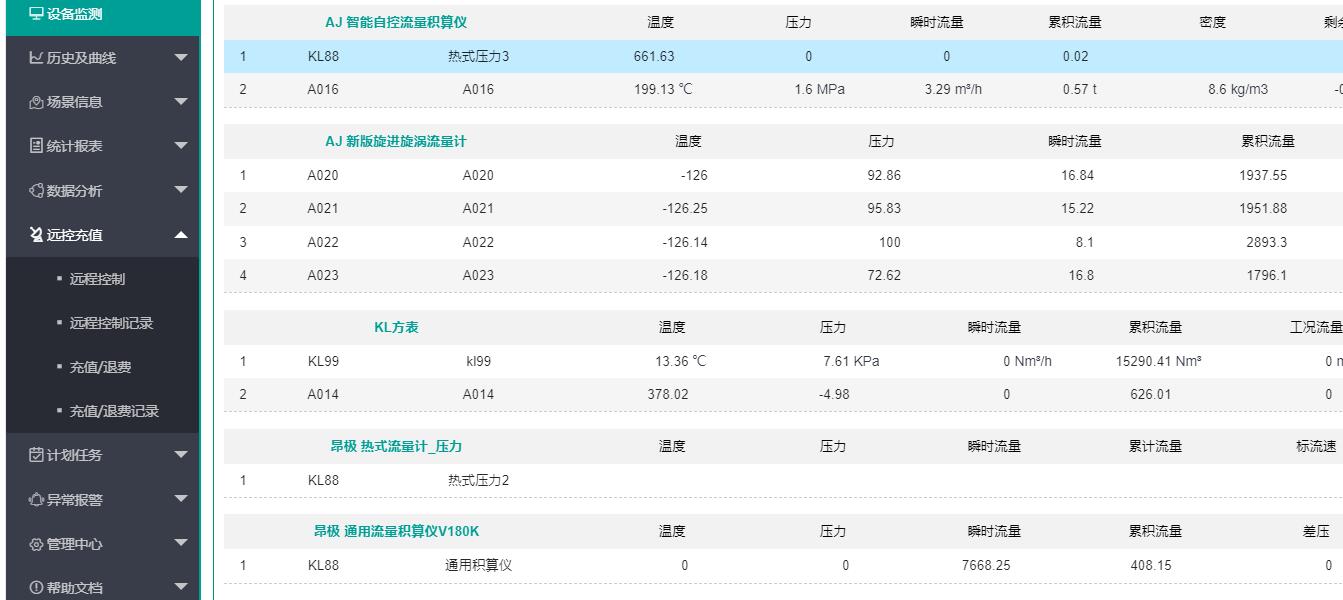The height and width of the screenshot is (600, 1343).
Task: Click the 异常报警 alarm icon
Action: tap(36, 500)
